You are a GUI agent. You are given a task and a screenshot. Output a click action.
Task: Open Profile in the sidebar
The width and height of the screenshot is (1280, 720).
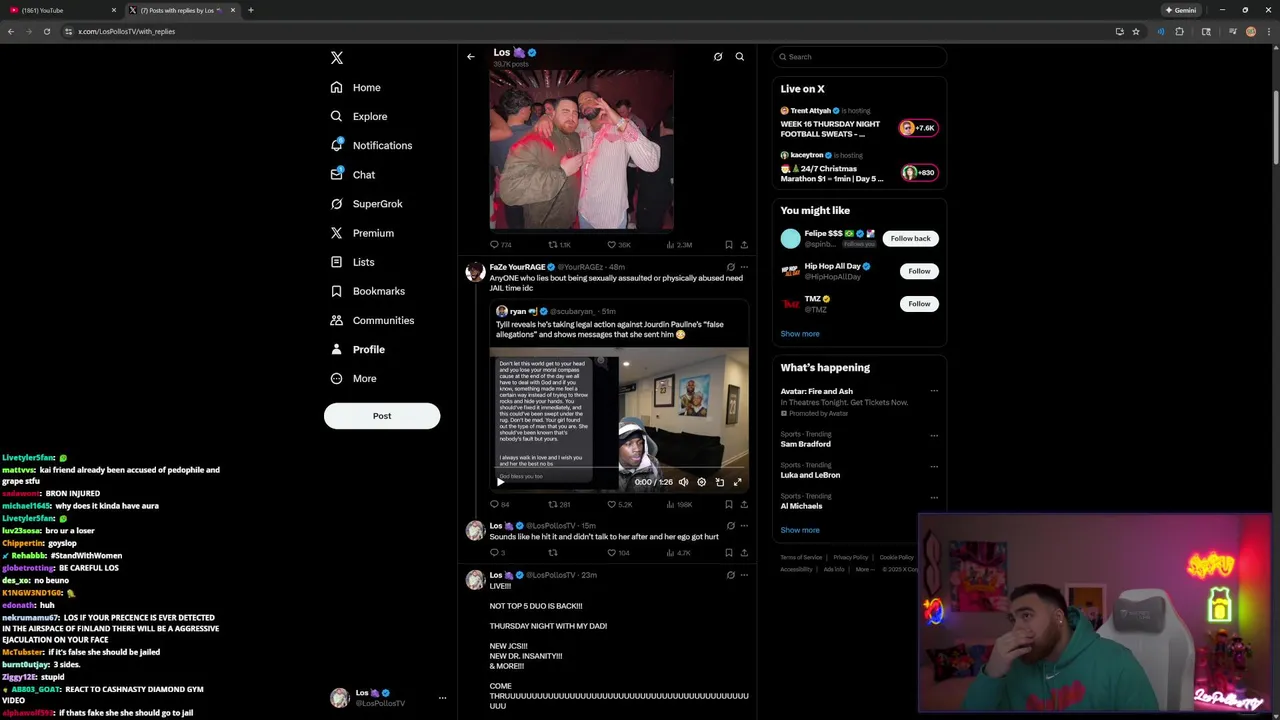pos(357,349)
